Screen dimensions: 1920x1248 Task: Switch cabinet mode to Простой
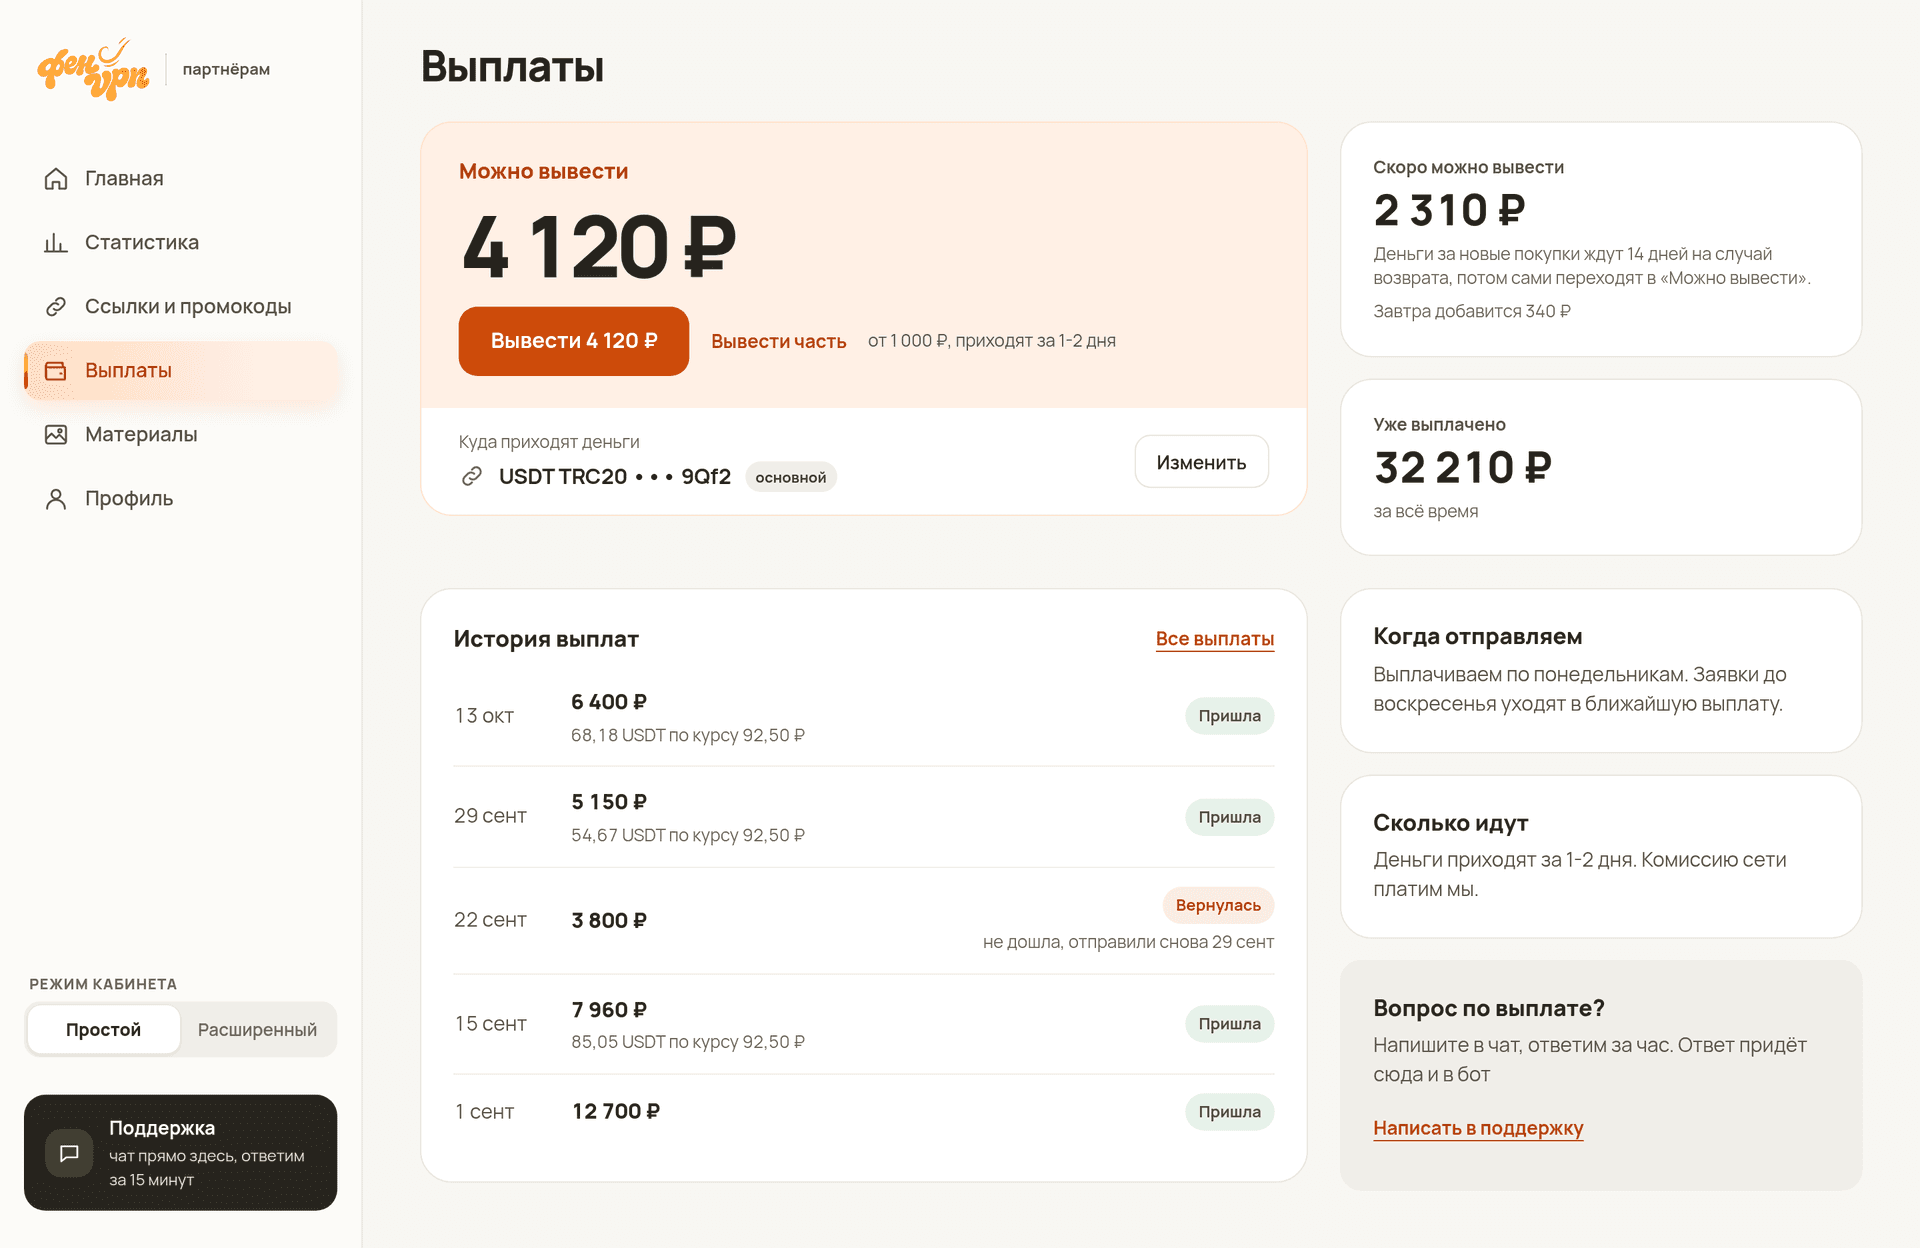104,1029
